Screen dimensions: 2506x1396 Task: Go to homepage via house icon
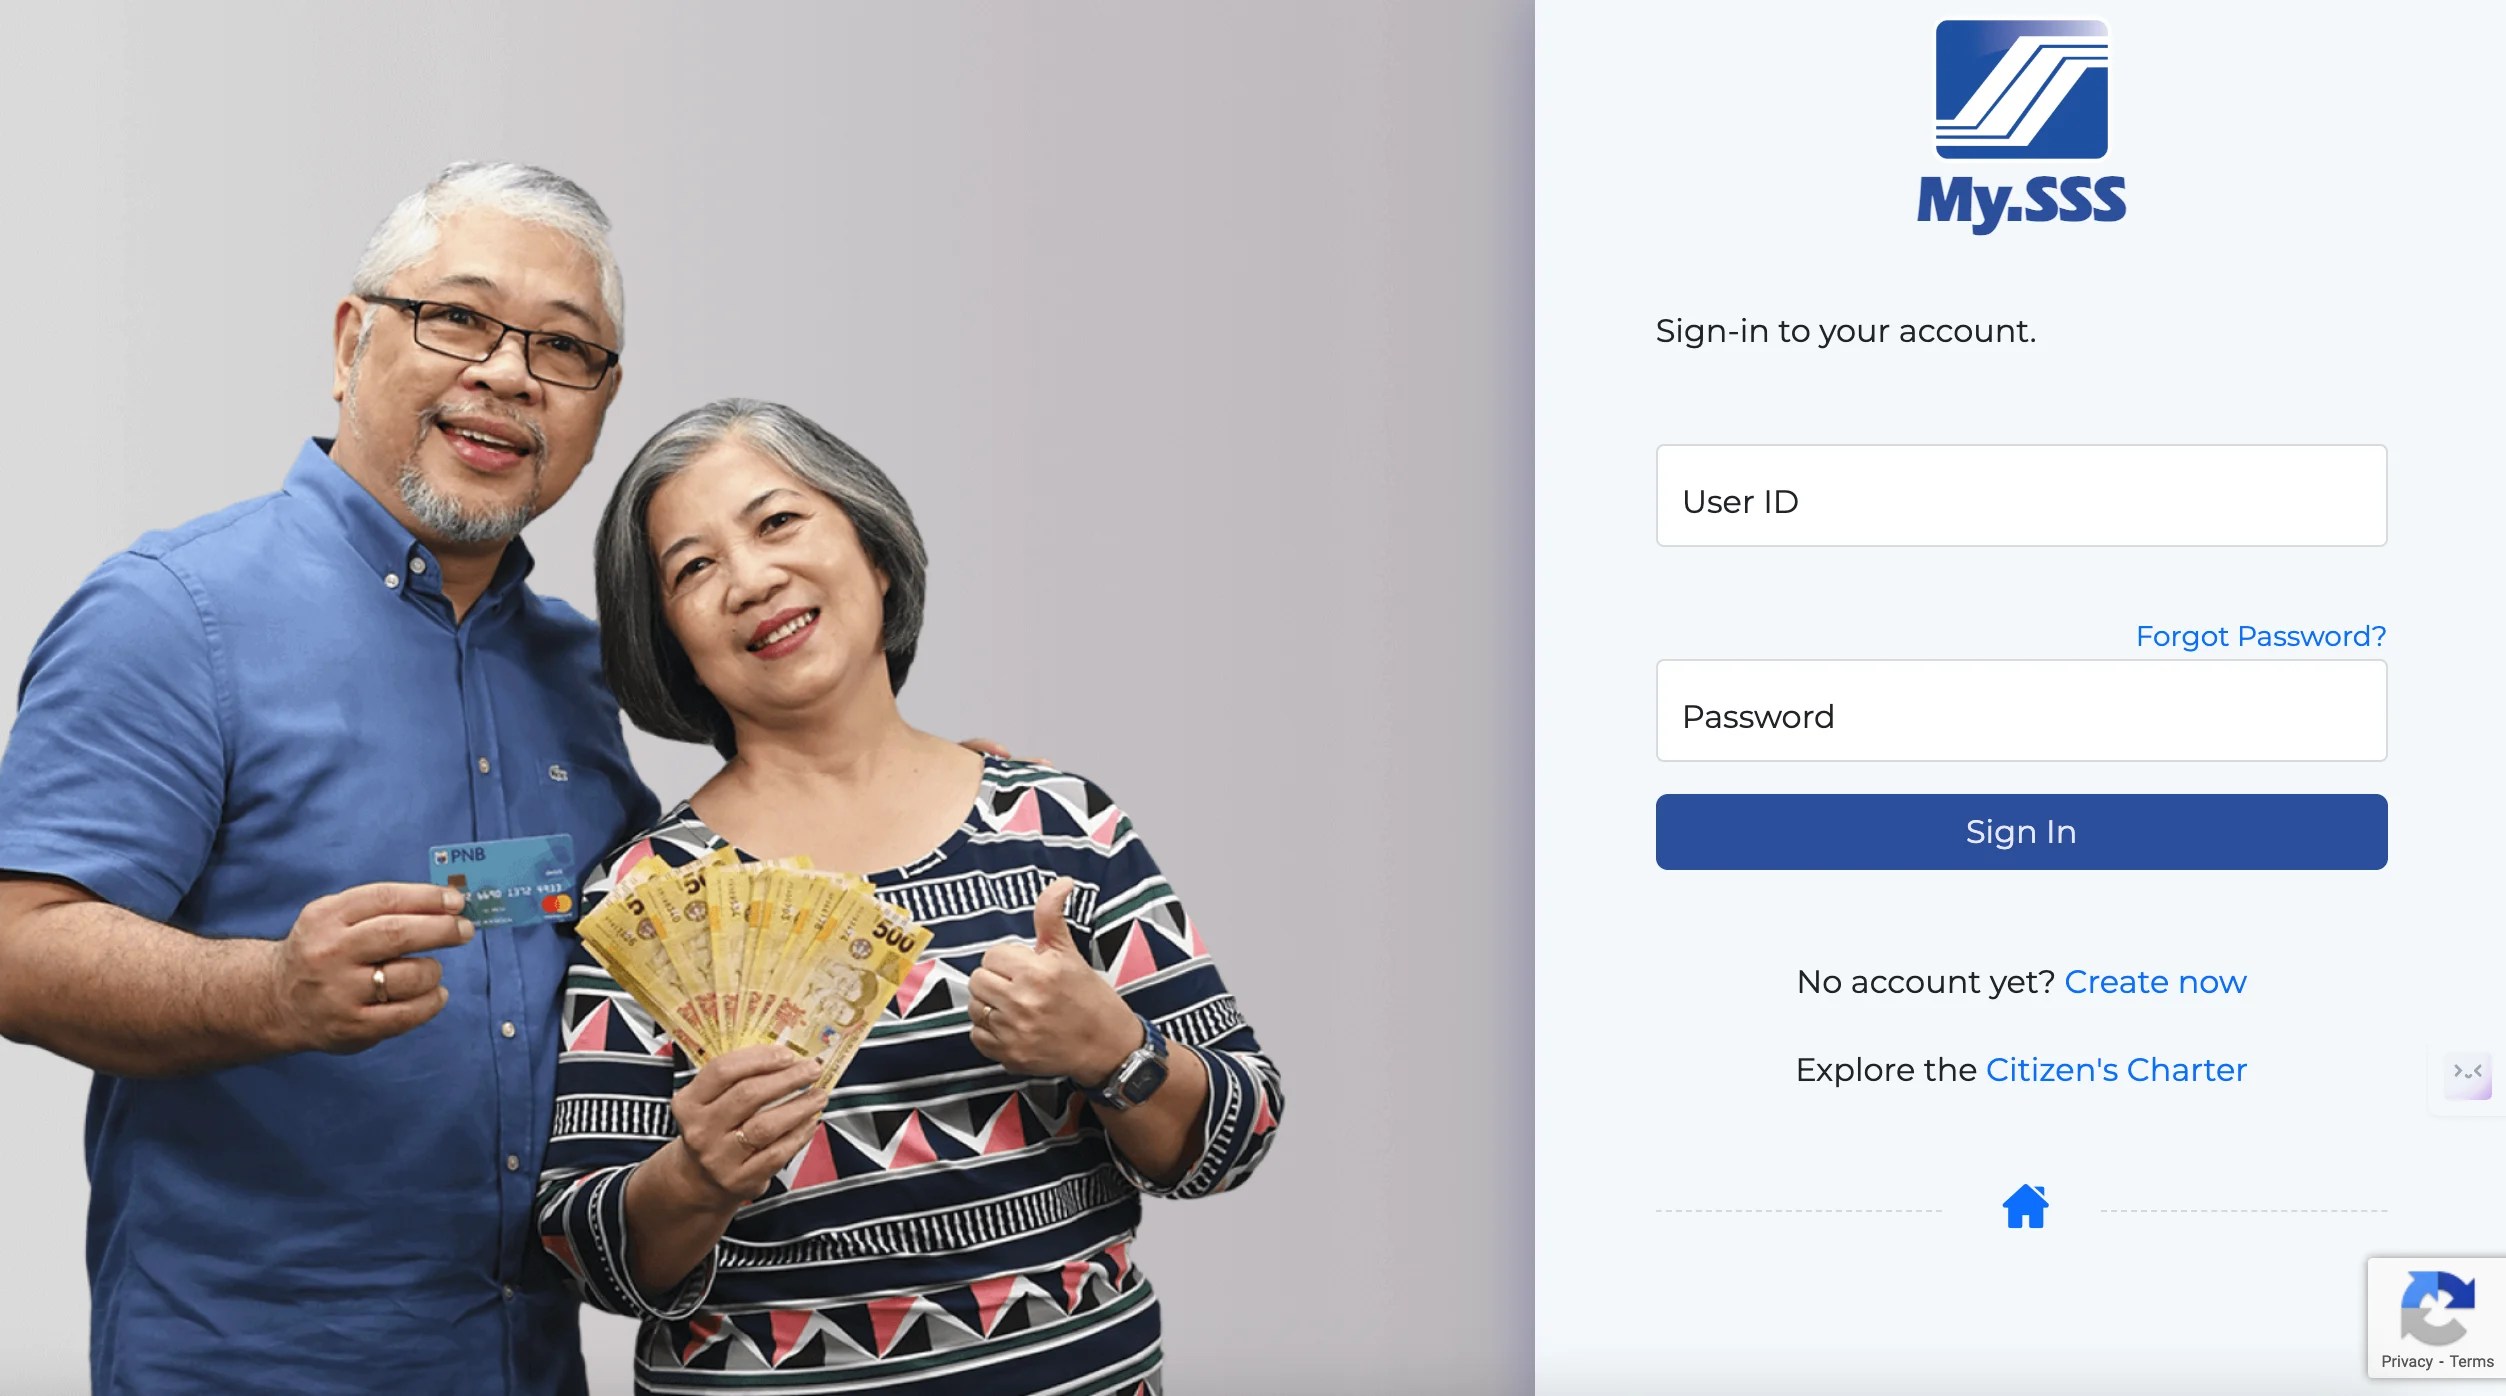[2025, 1206]
